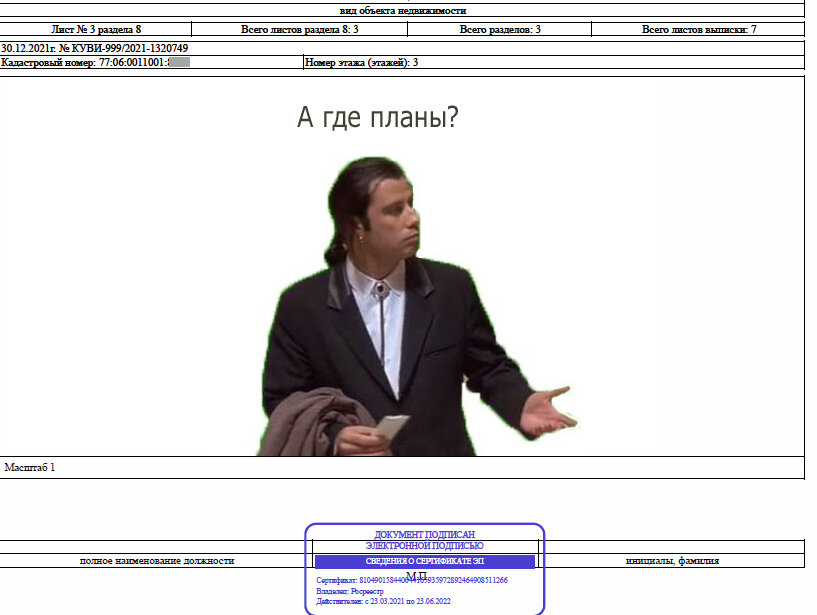The height and width of the screenshot is (615, 817).
Task: Click the 'Масштаб 1' label
Action: pos(30,468)
